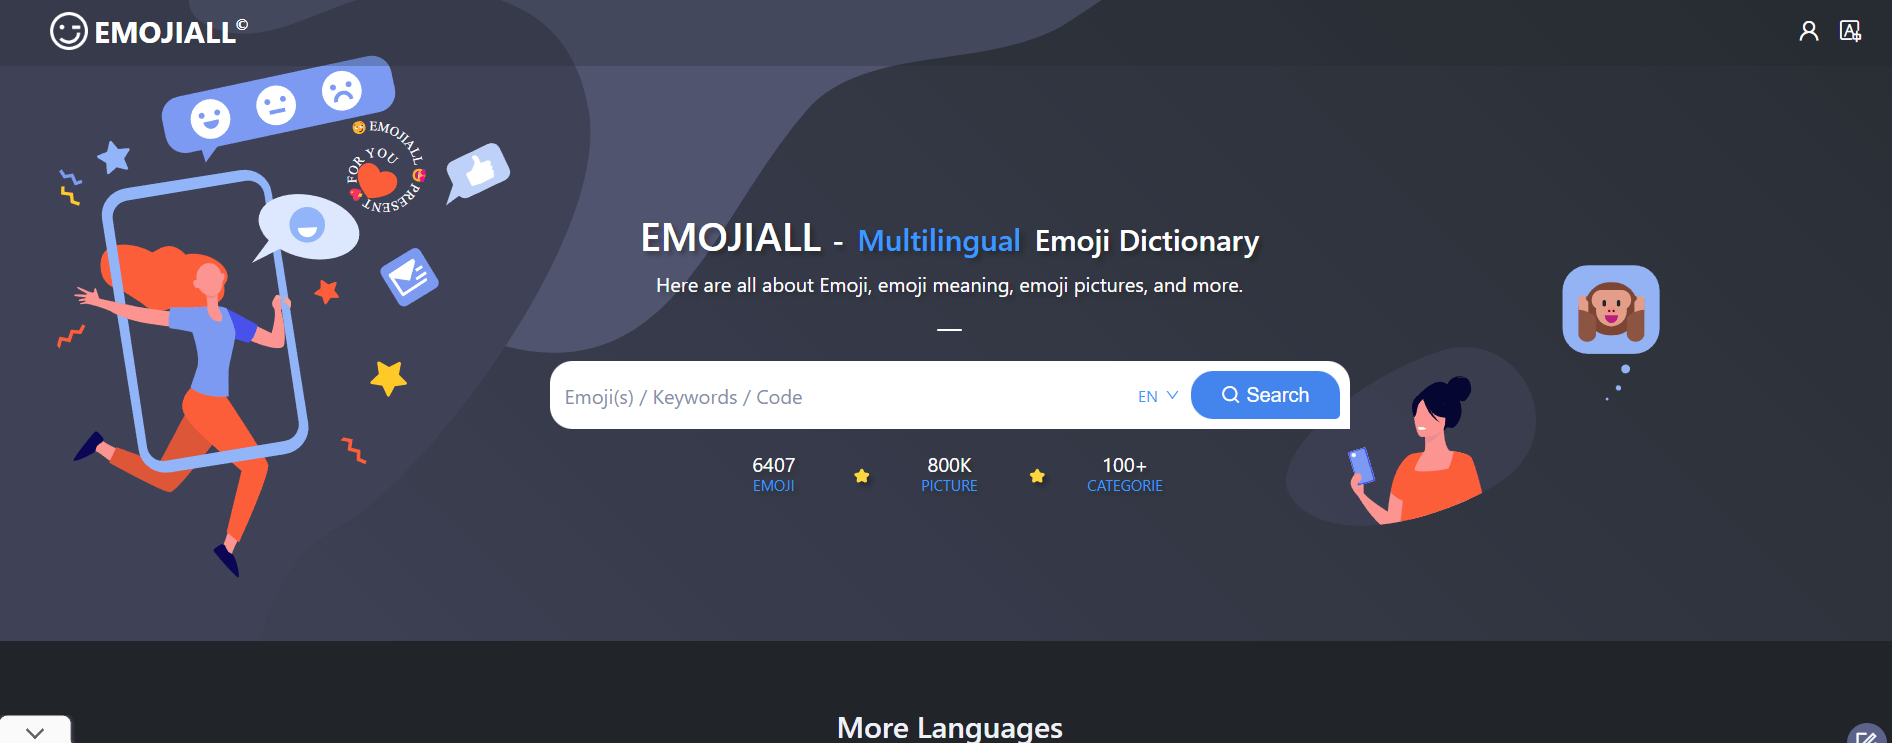The image size is (1892, 743).
Task: Click the edit pencil floating icon
Action: click(1866, 735)
